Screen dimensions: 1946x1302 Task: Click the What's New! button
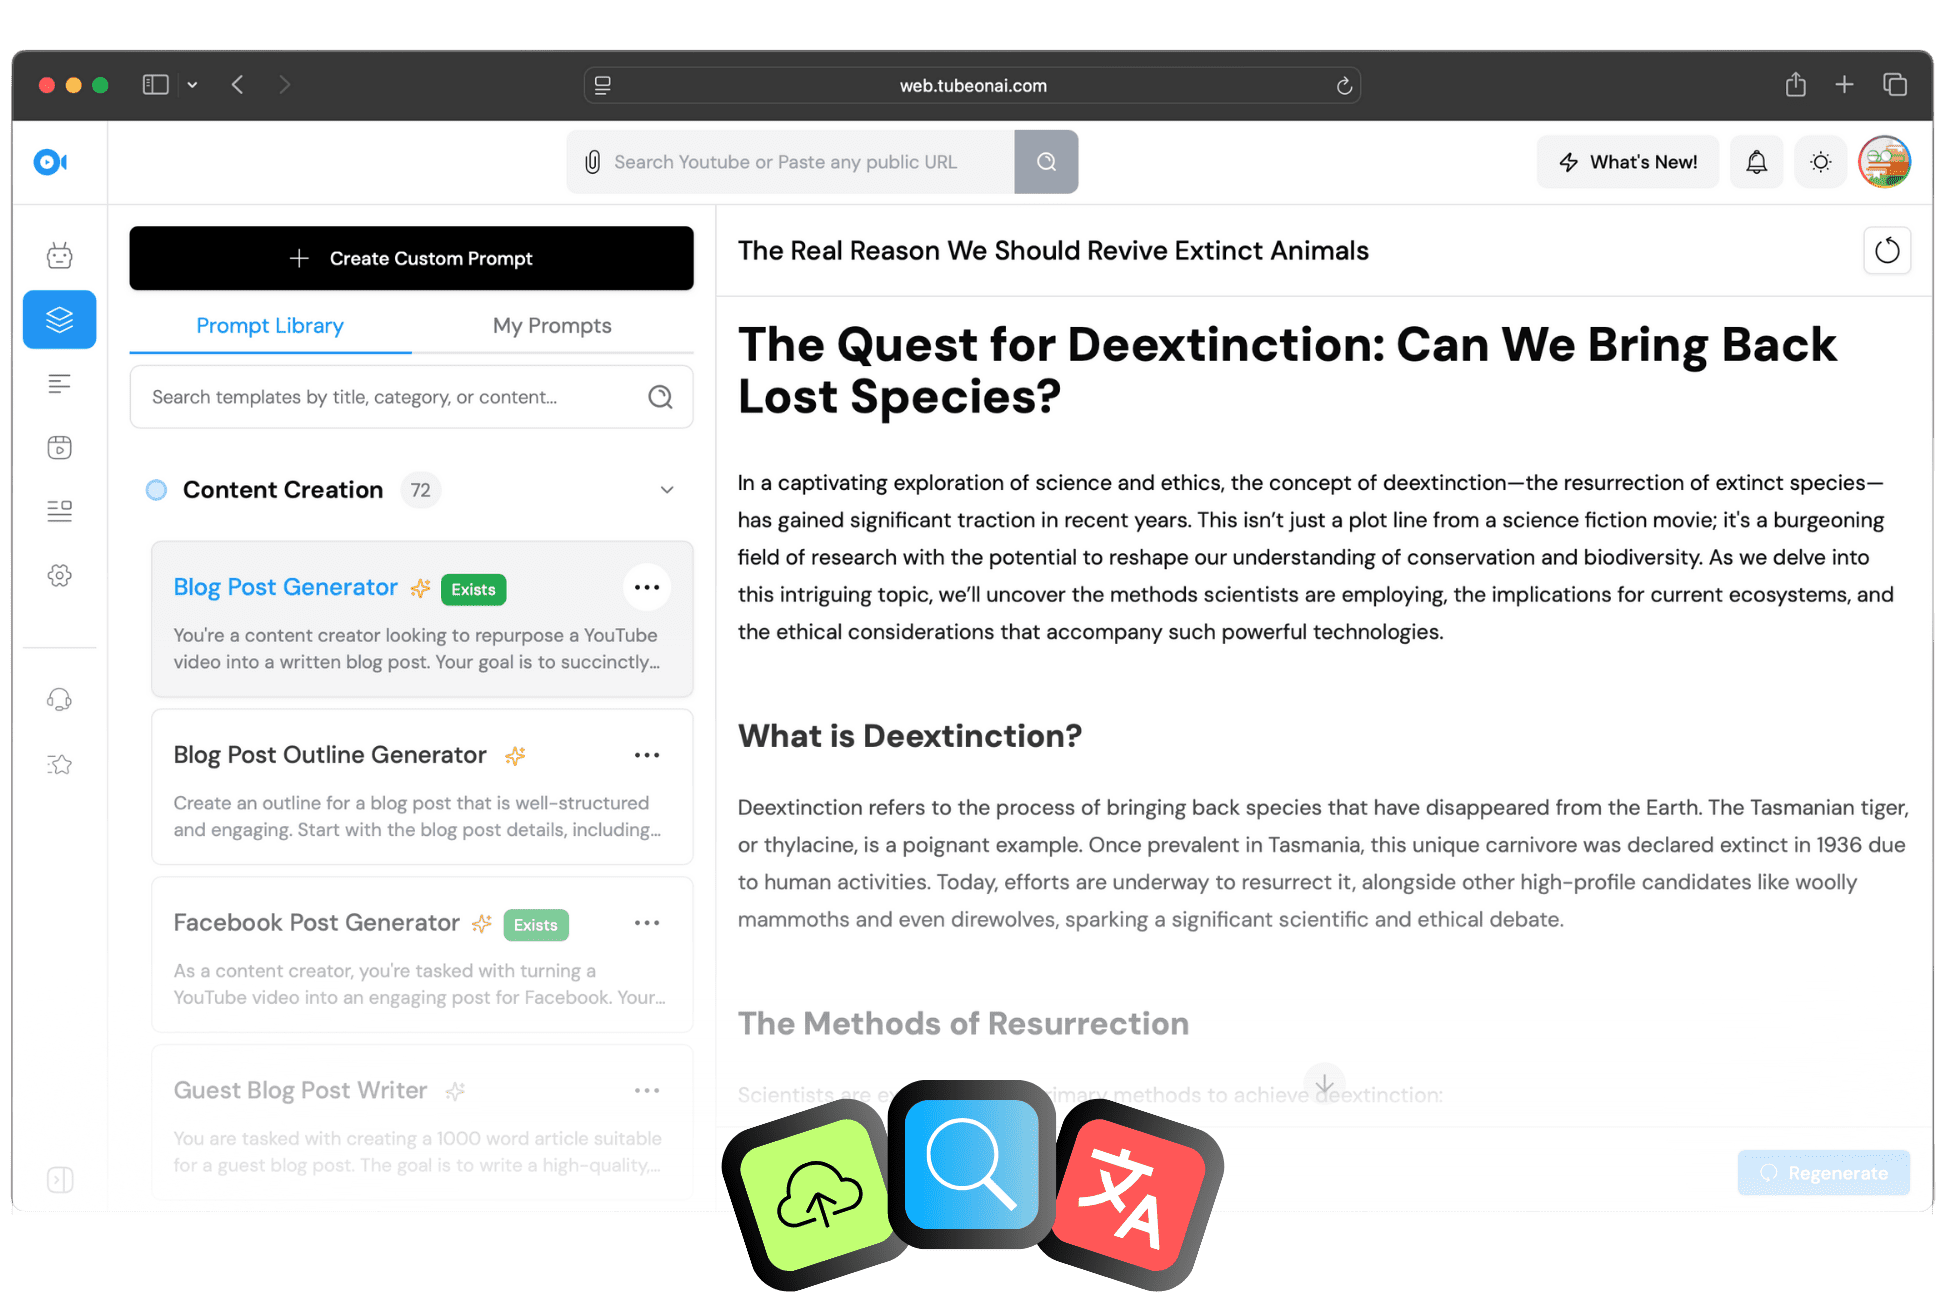[1628, 162]
